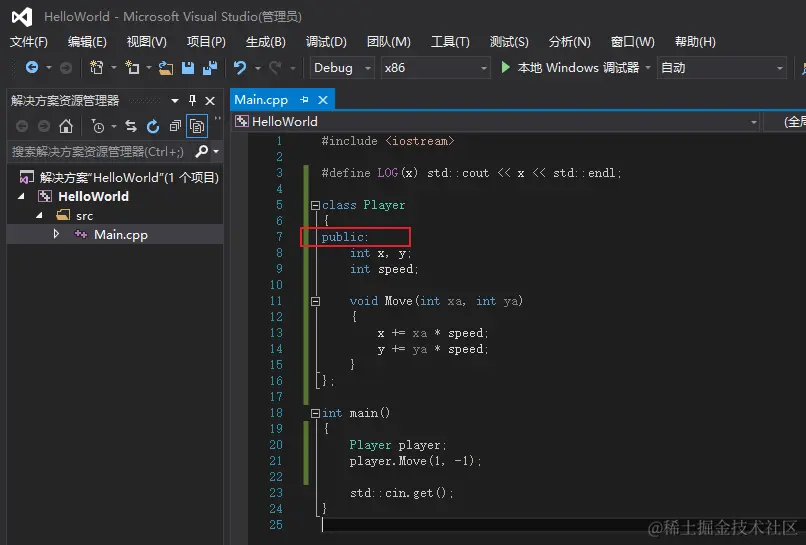Screen dimensions: 806x545
Task: Select the Main.cpp editor tab
Action: pos(261,100)
